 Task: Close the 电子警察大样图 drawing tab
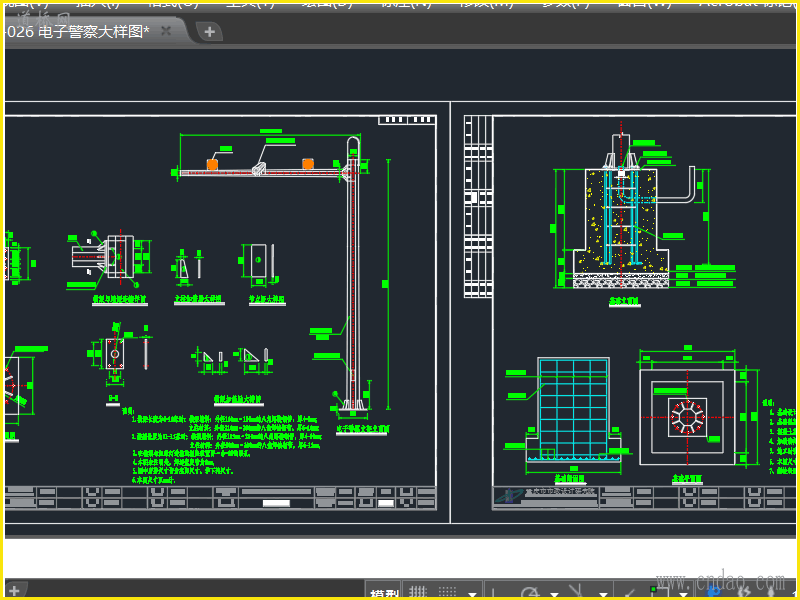coord(166,31)
